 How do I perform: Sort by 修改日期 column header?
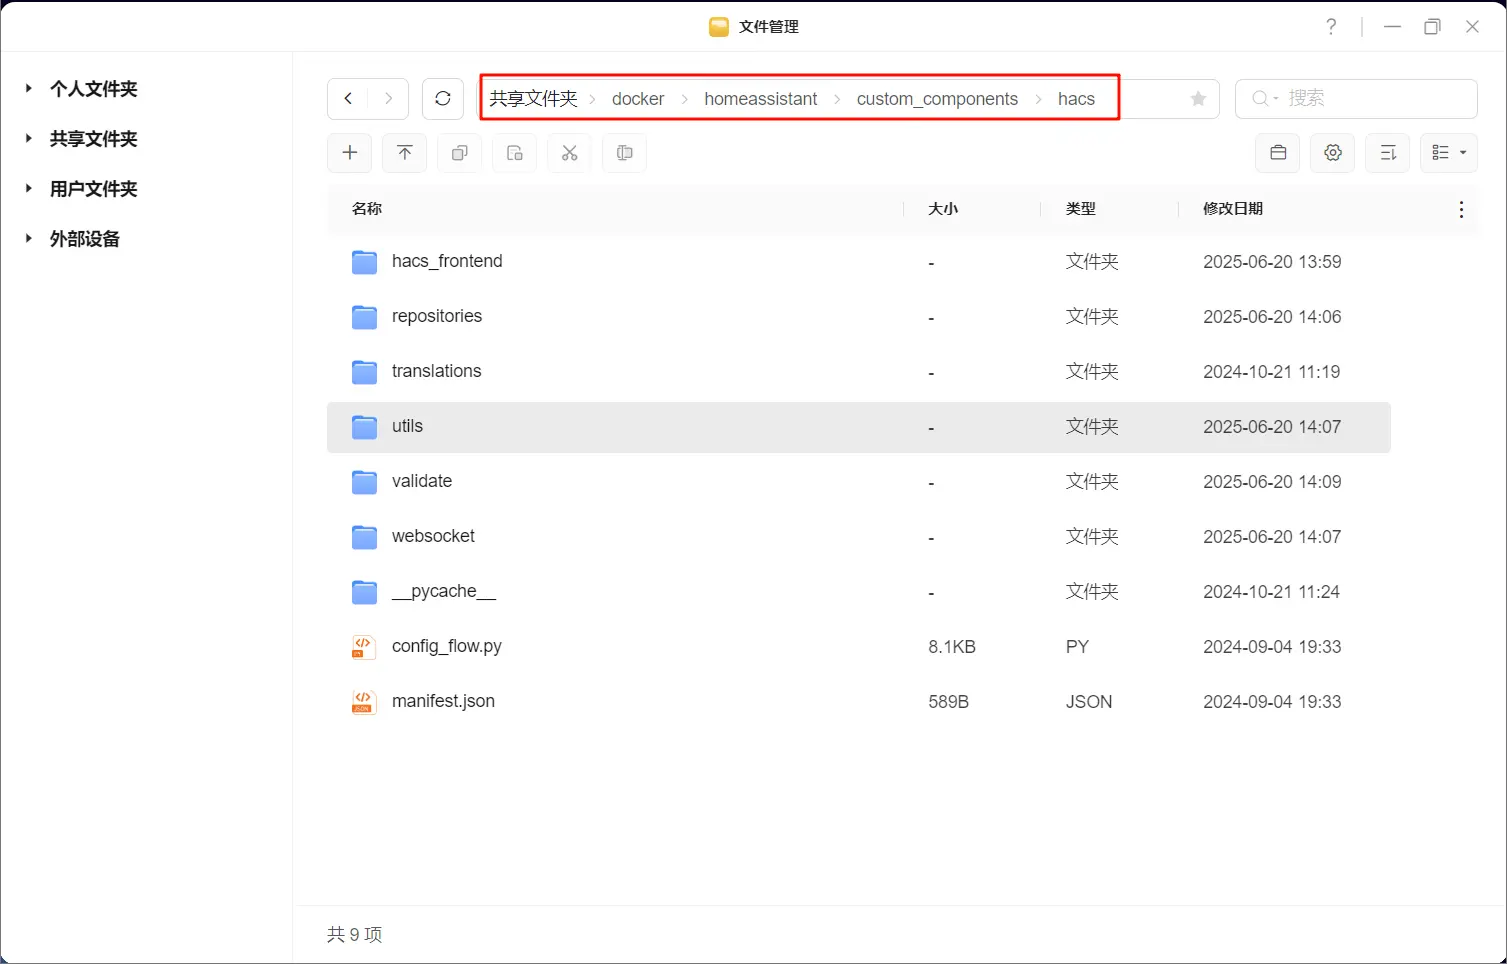point(1232,209)
